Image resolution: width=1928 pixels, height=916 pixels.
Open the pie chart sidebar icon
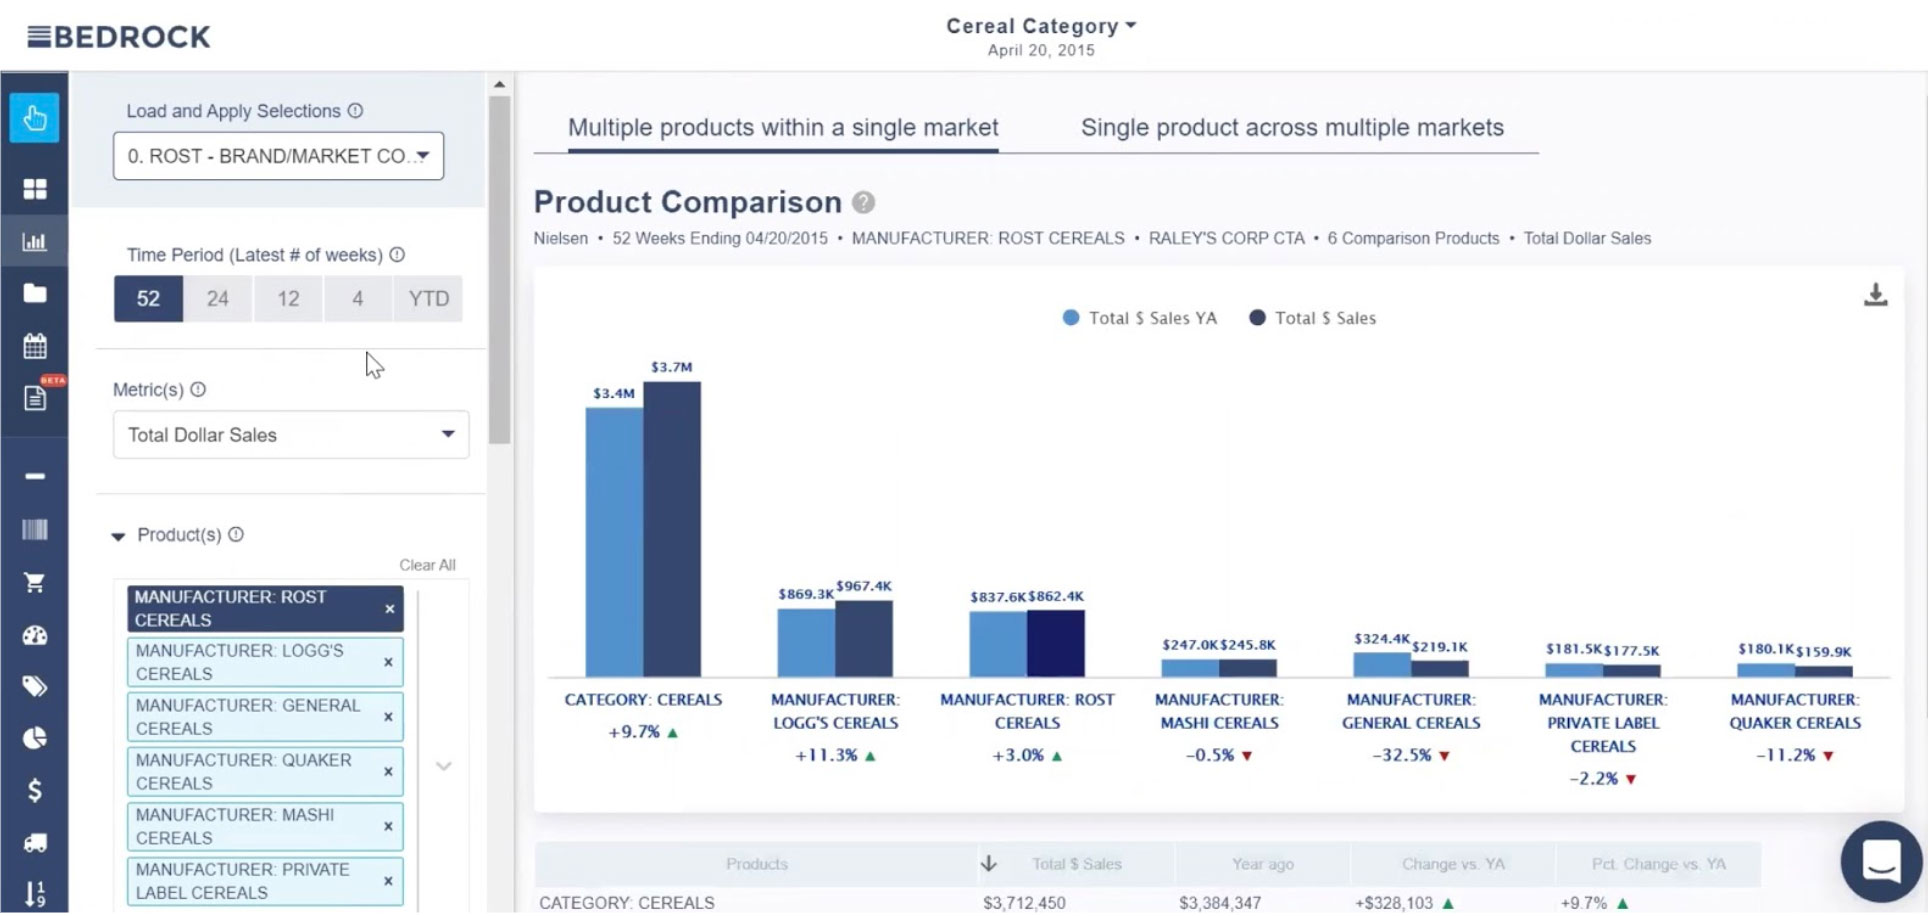pyautogui.click(x=35, y=738)
